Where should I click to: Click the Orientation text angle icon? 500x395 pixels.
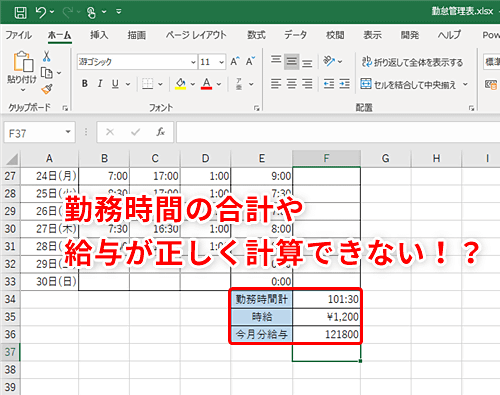click(329, 61)
